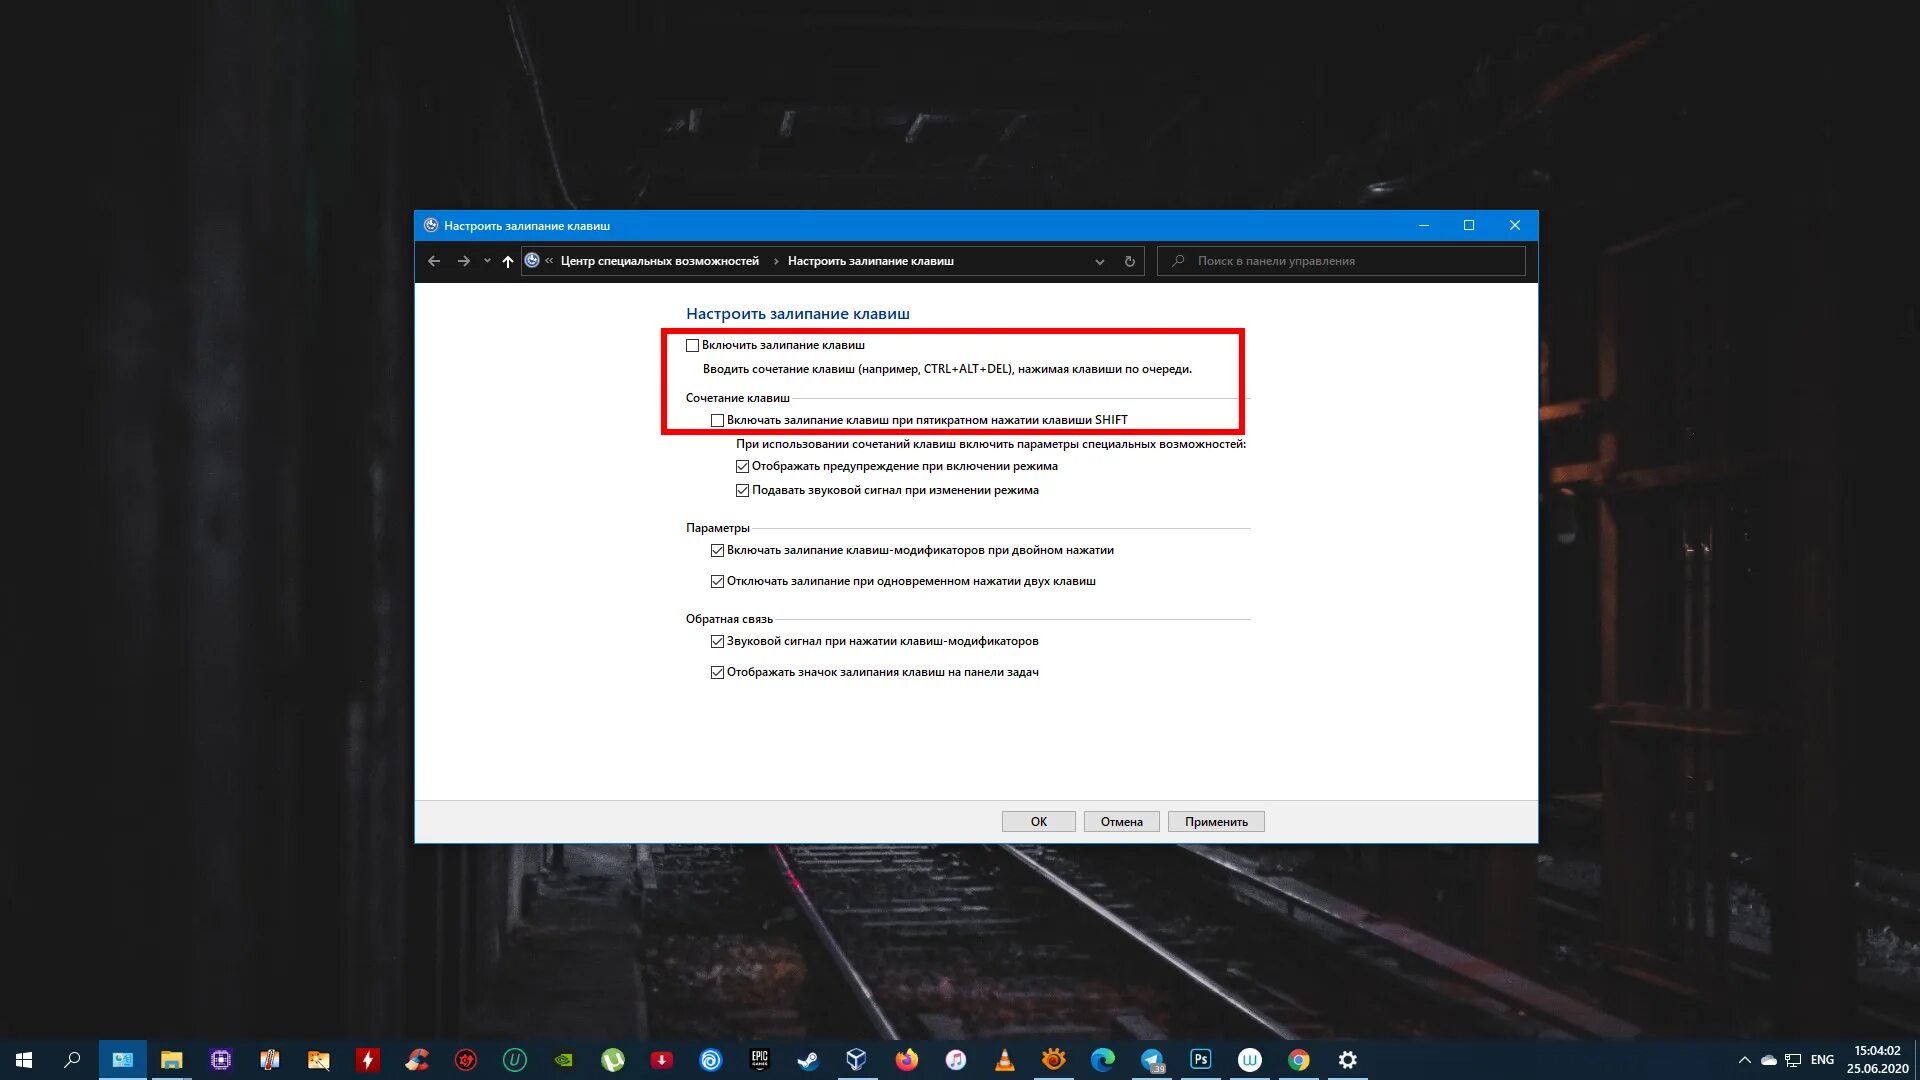Open Google Chrome from the taskbar
Screen dimensions: 1920x1080
click(x=1299, y=1060)
